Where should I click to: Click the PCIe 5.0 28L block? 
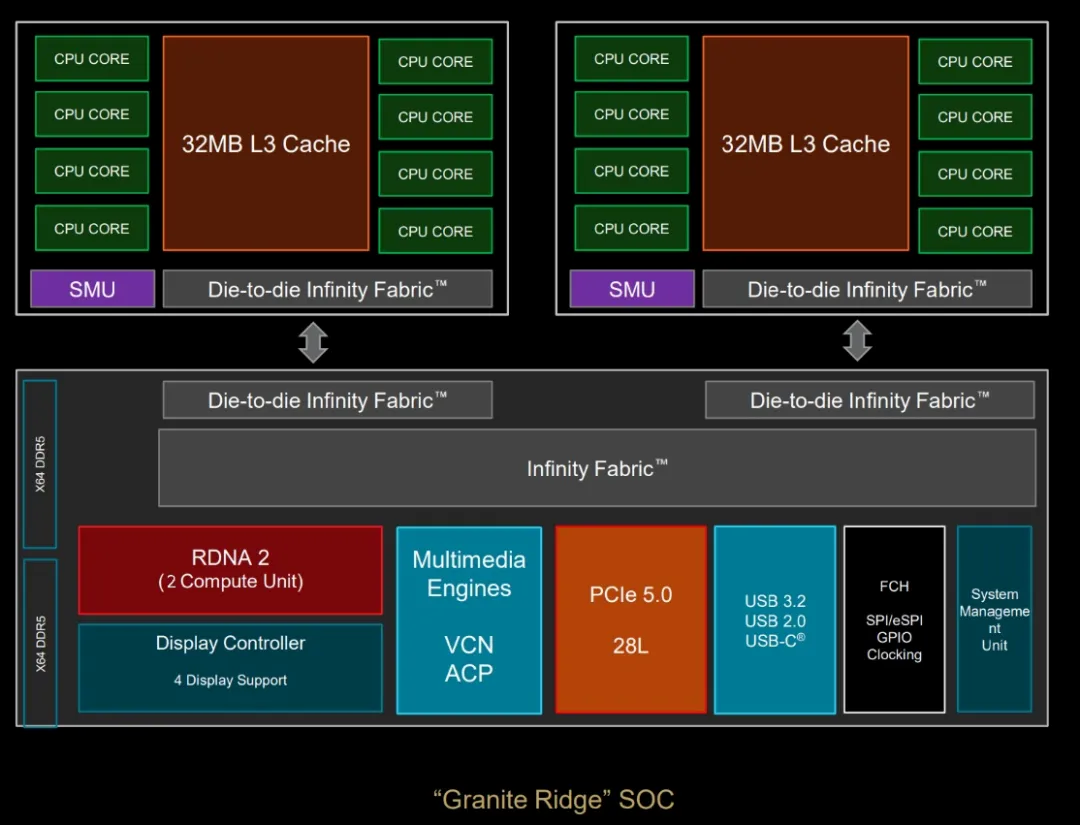pos(631,620)
